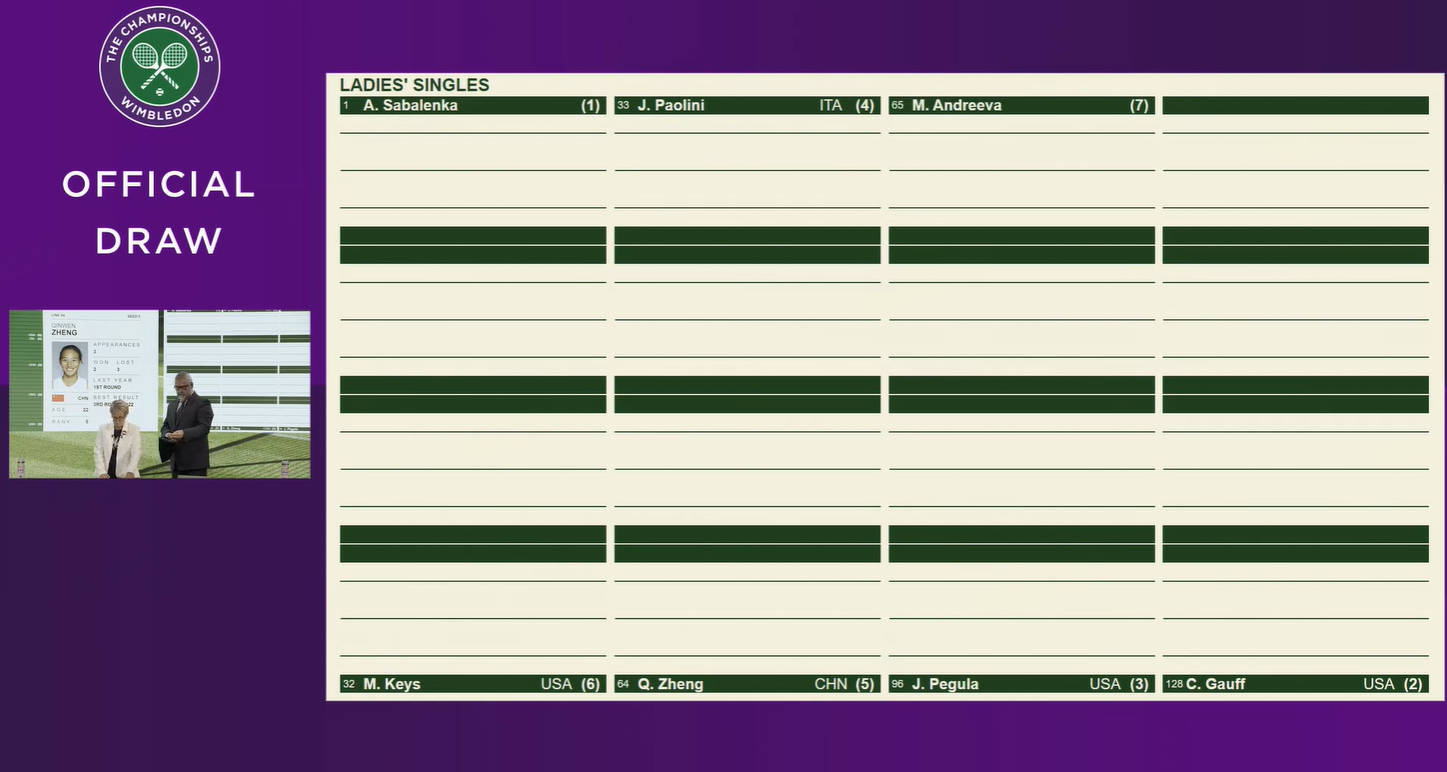Click seed number (1) beside Sabalenka
Image resolution: width=1447 pixels, height=772 pixels.
tap(591, 105)
